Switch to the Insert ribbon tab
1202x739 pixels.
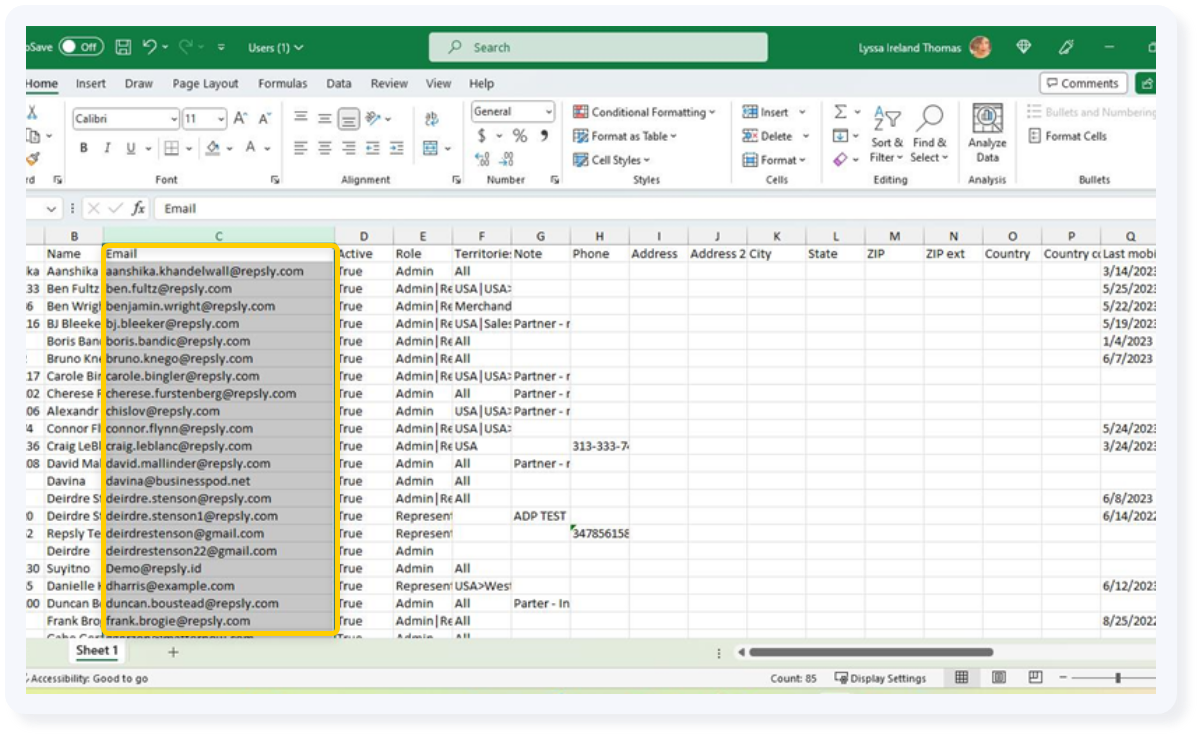click(91, 84)
